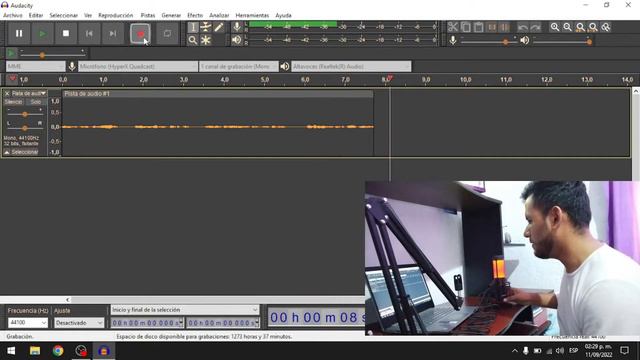
Task: Adjust the track gain slider
Action: (25, 114)
